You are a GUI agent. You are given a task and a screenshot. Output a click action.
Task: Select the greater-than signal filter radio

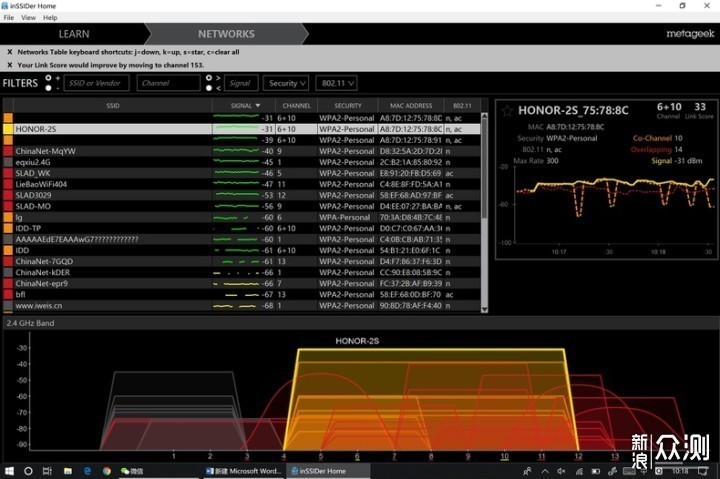pos(209,78)
